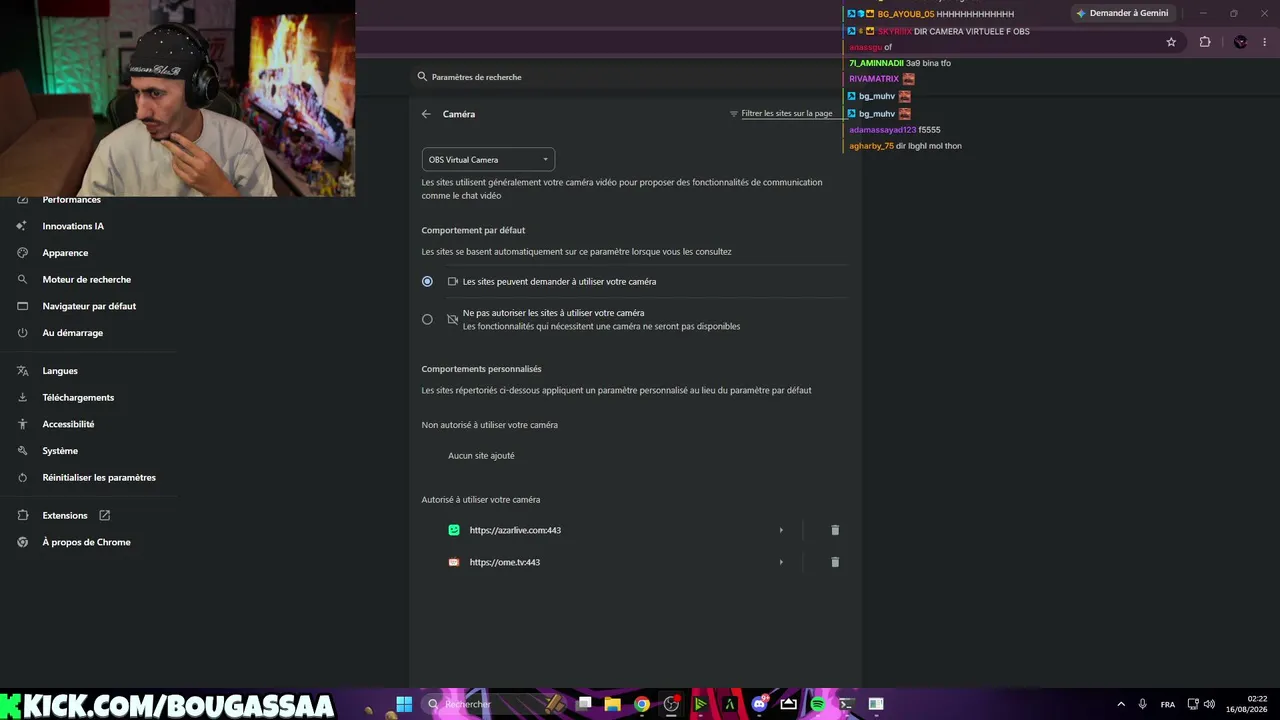The height and width of the screenshot is (720, 1280).
Task: Click chat username 7I_AMINNADII
Action: [x=876, y=63]
